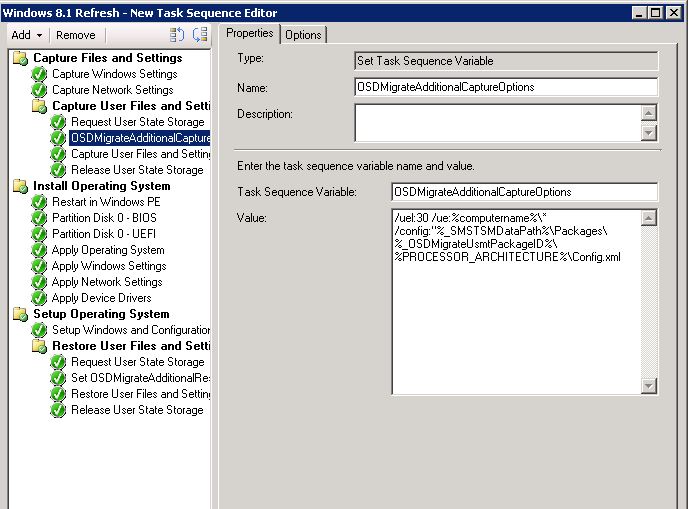The height and width of the screenshot is (509, 688).
Task: Click inside the Value text area
Action: pyautogui.click(x=516, y=302)
